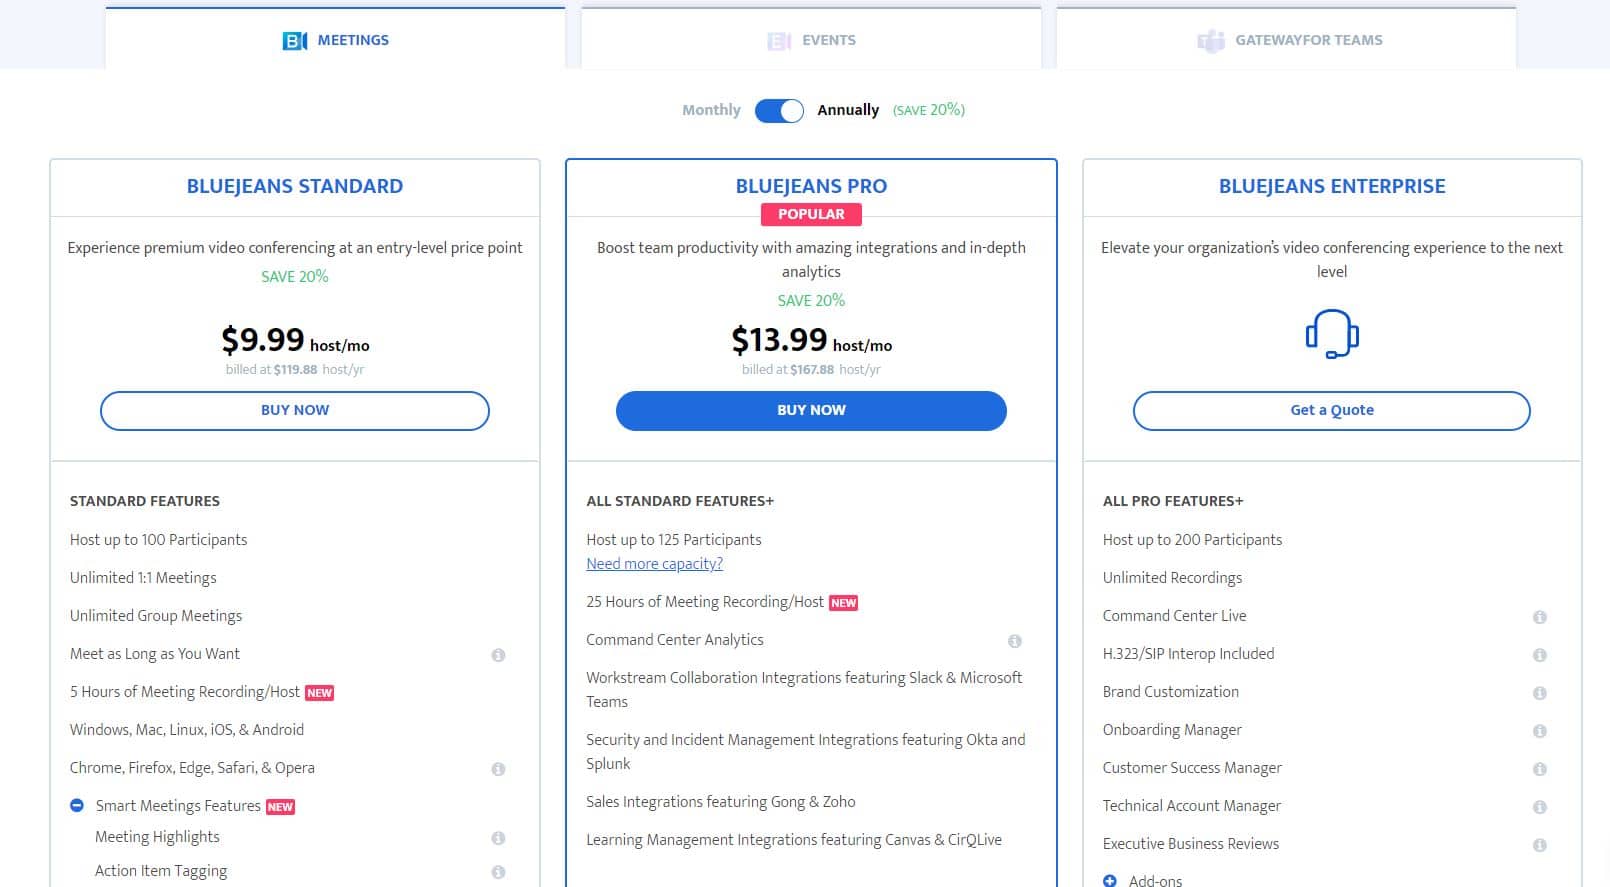Open info for Technical Account Manager
The image size is (1610, 887).
click(x=1540, y=807)
